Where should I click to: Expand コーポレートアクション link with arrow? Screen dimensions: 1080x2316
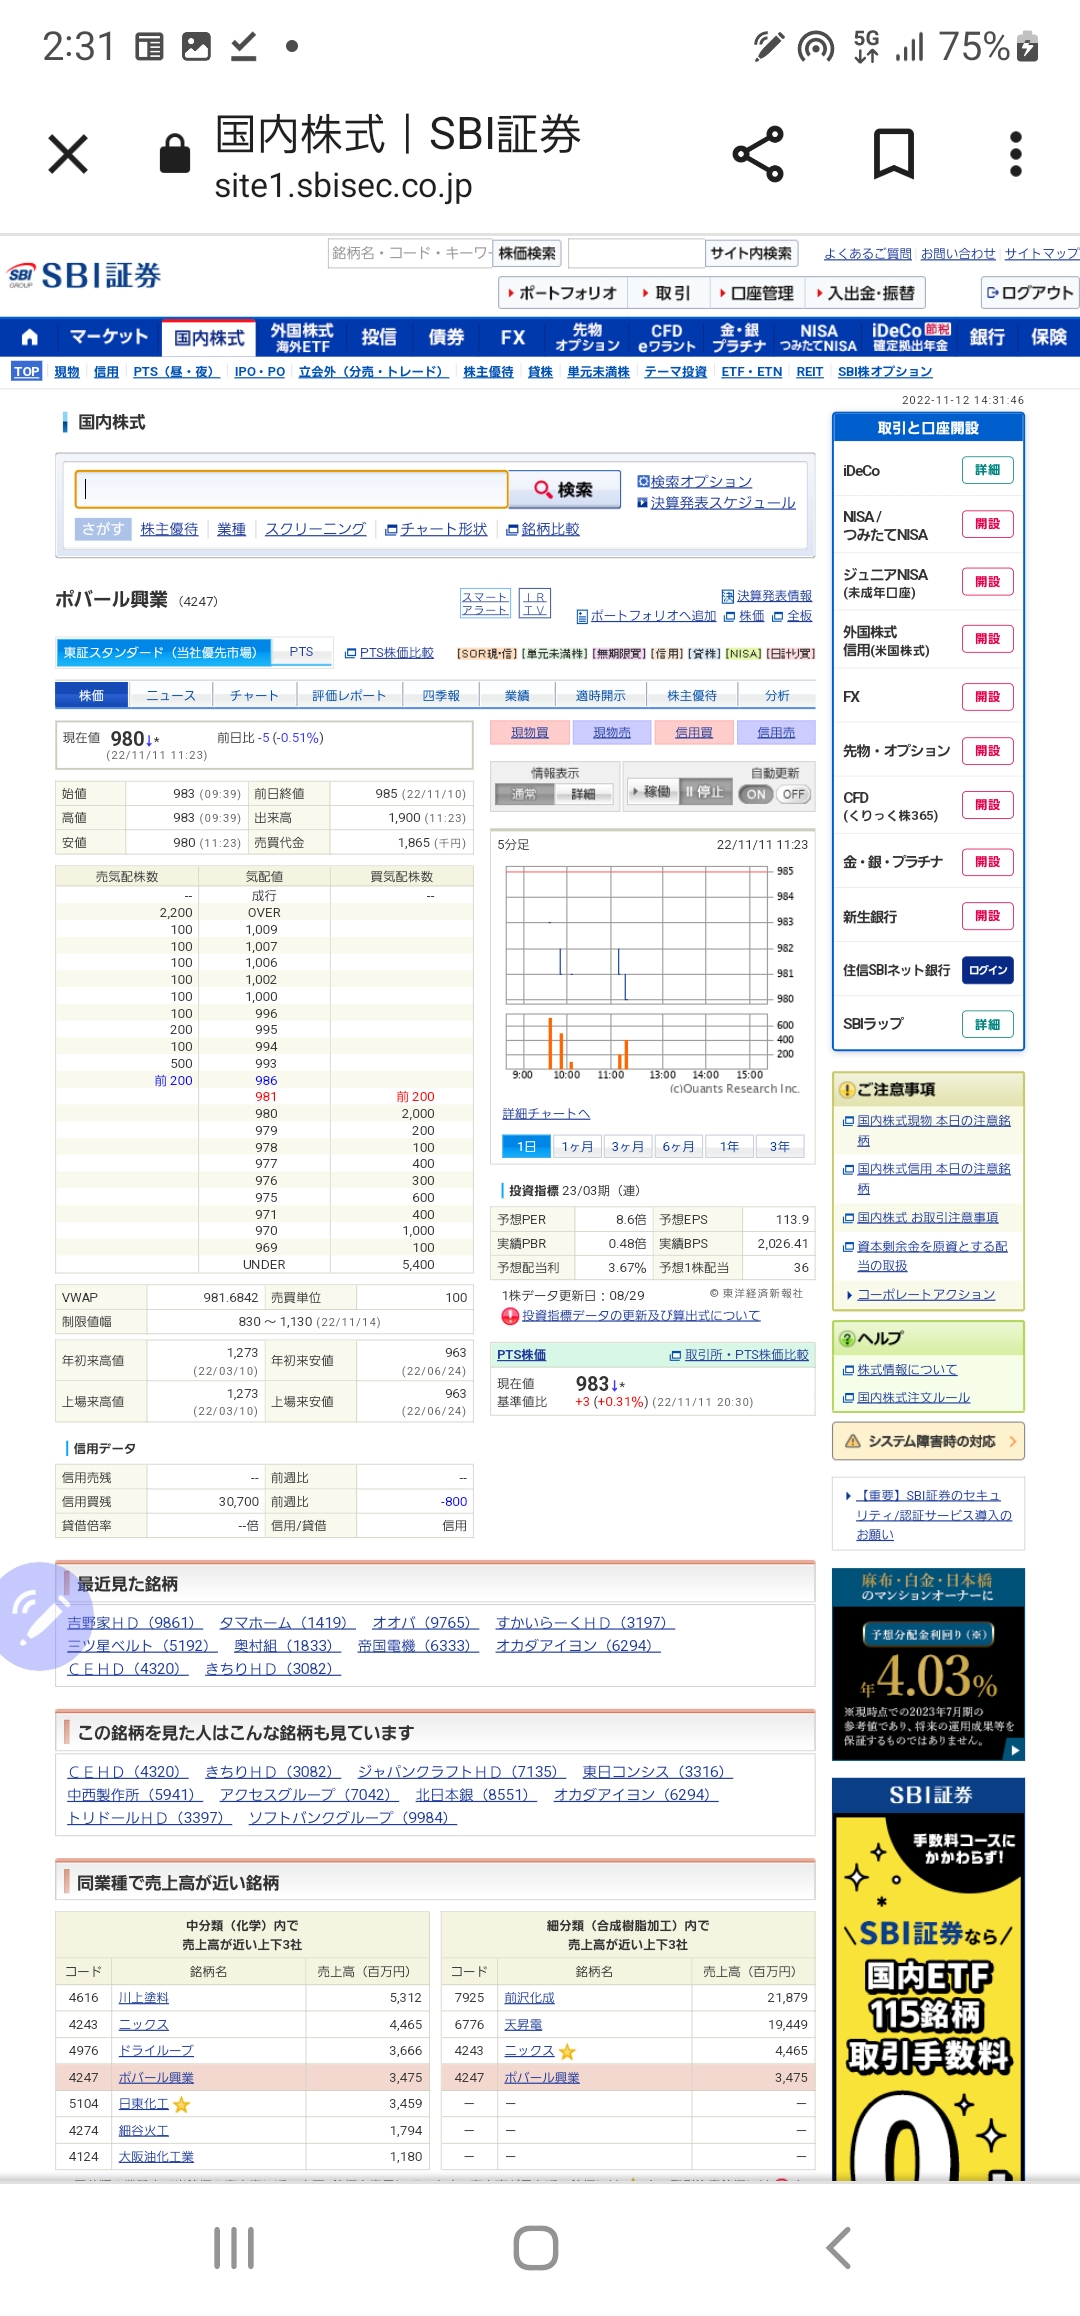point(921,1294)
